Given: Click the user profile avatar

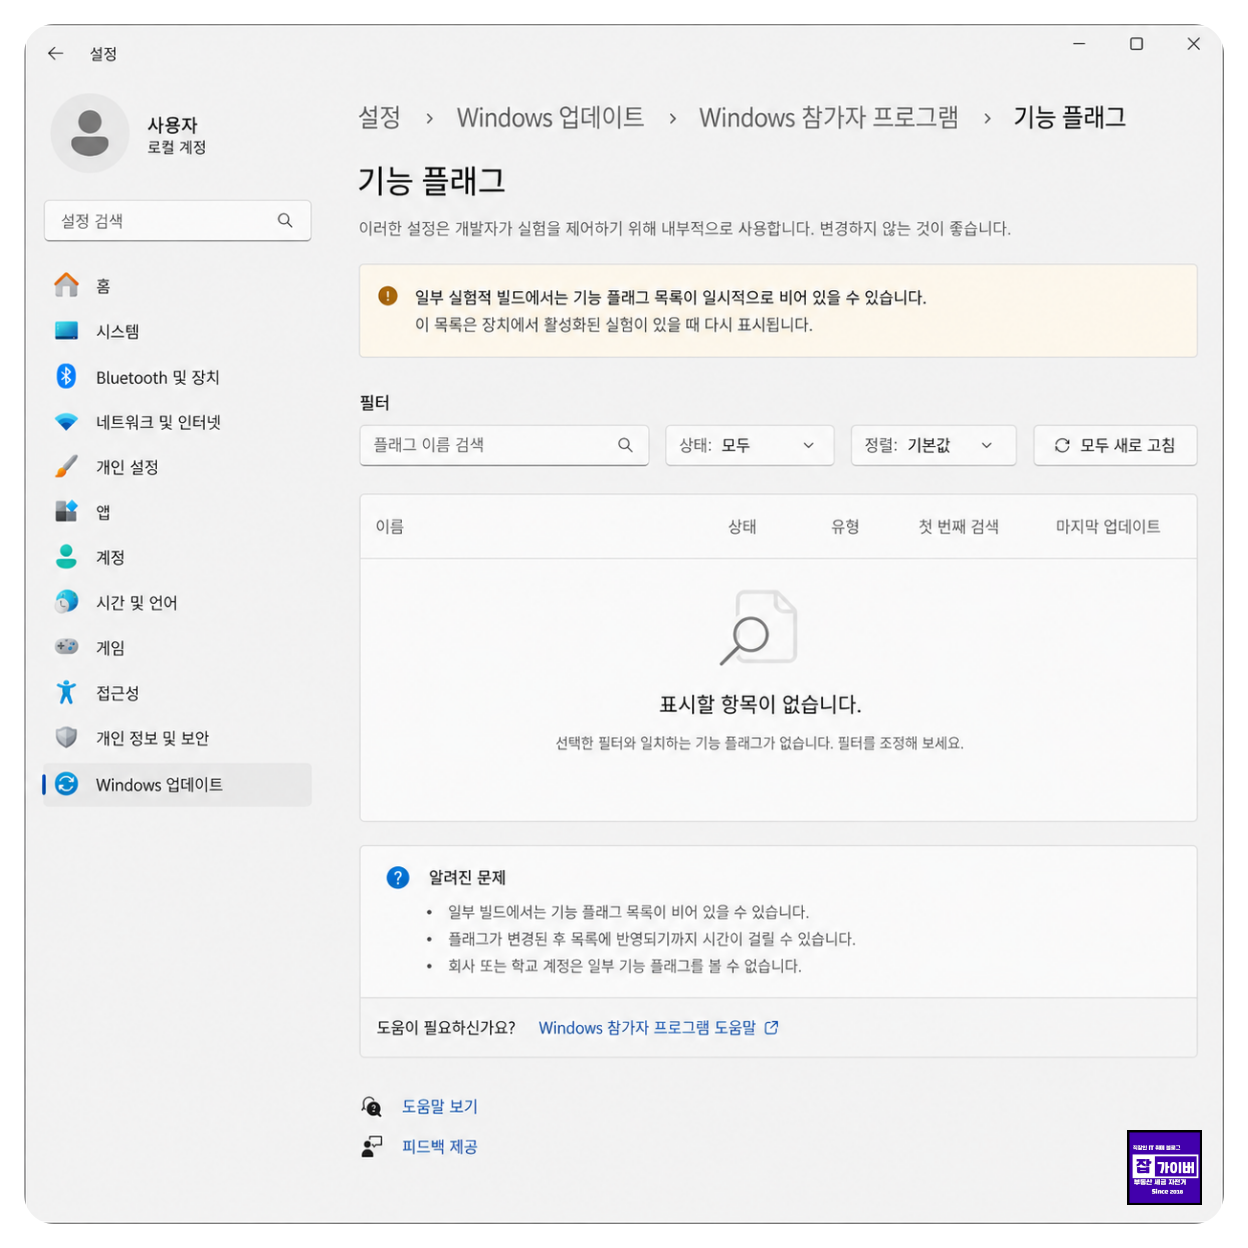Looking at the screenshot, I should pyautogui.click(x=90, y=133).
